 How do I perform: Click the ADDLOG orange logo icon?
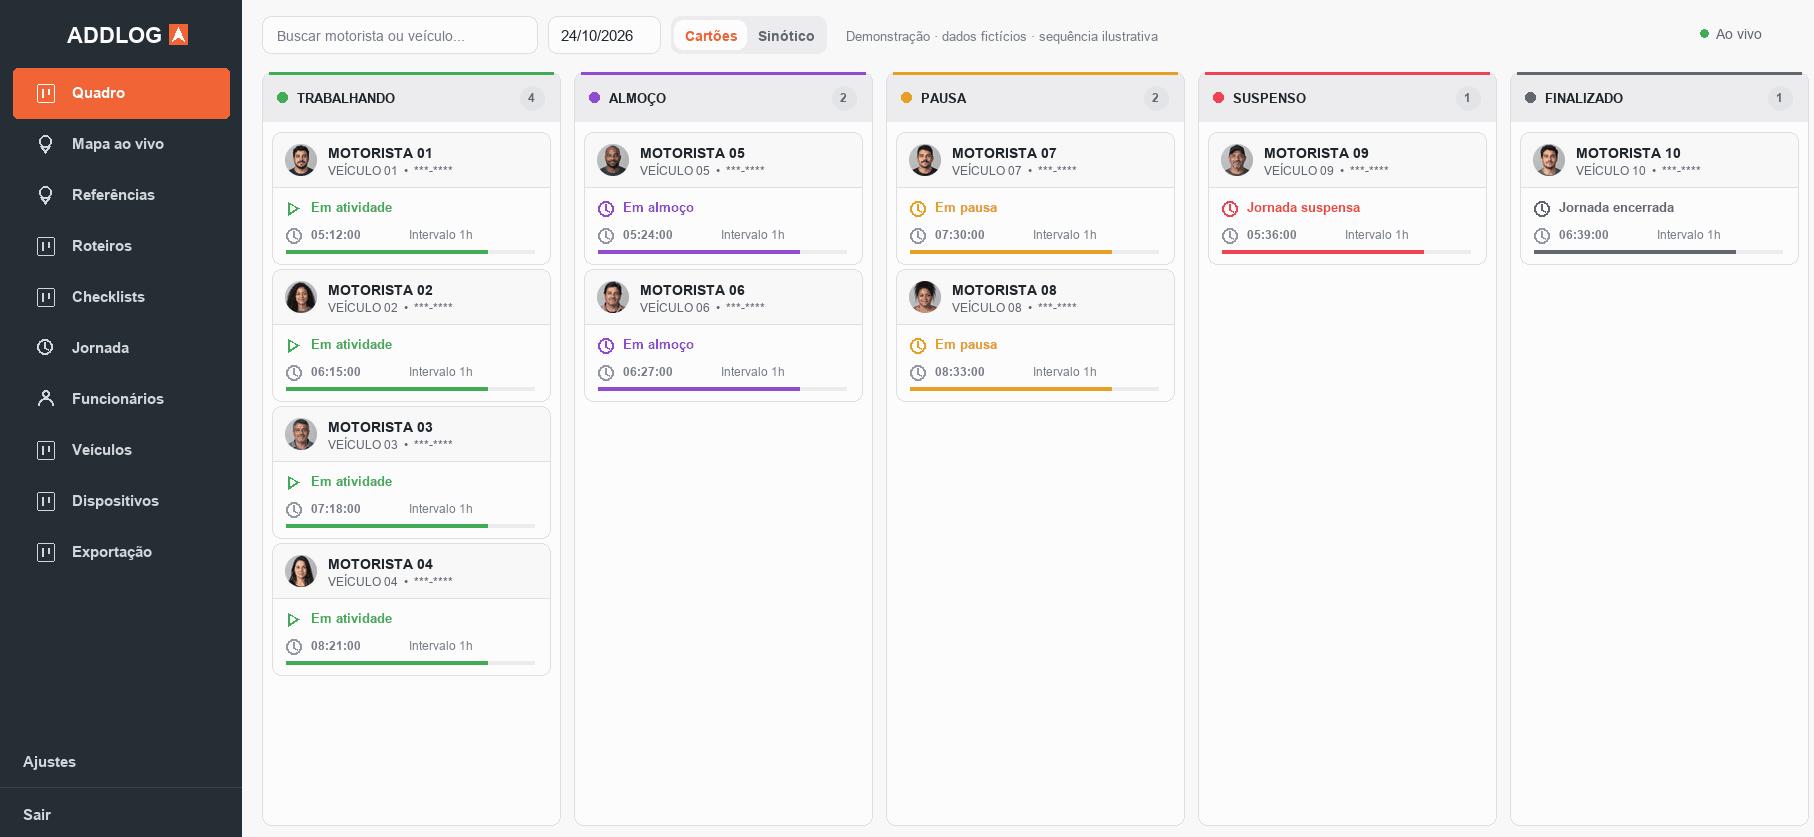(178, 35)
